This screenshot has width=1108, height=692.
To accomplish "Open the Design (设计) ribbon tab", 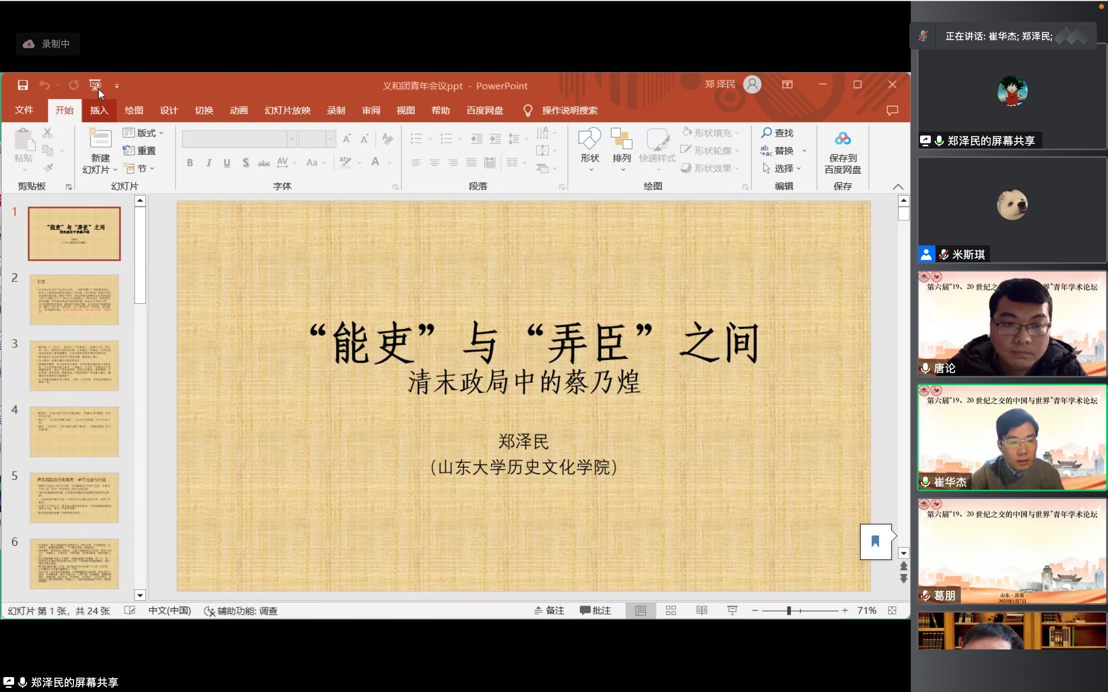I will (x=169, y=111).
